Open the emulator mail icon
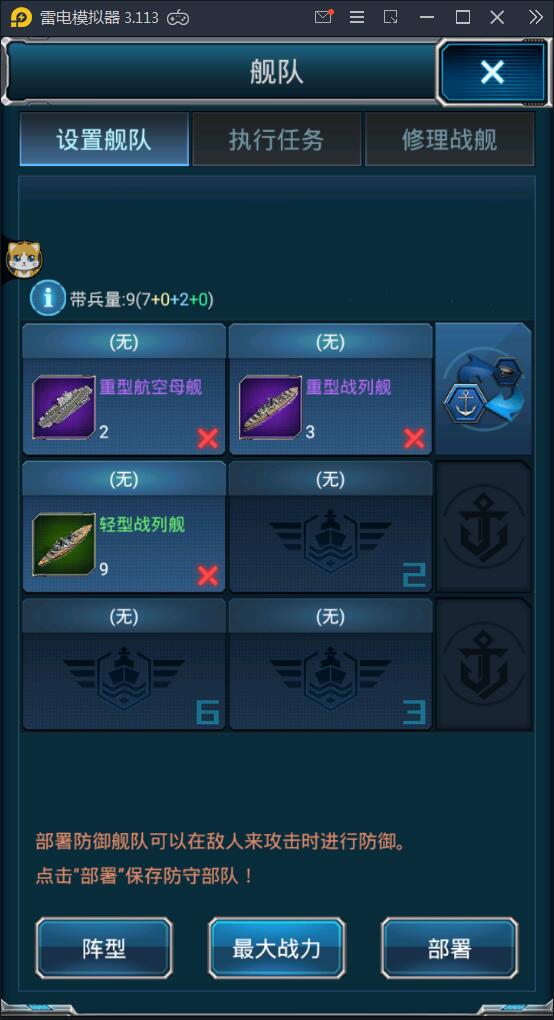 point(323,17)
